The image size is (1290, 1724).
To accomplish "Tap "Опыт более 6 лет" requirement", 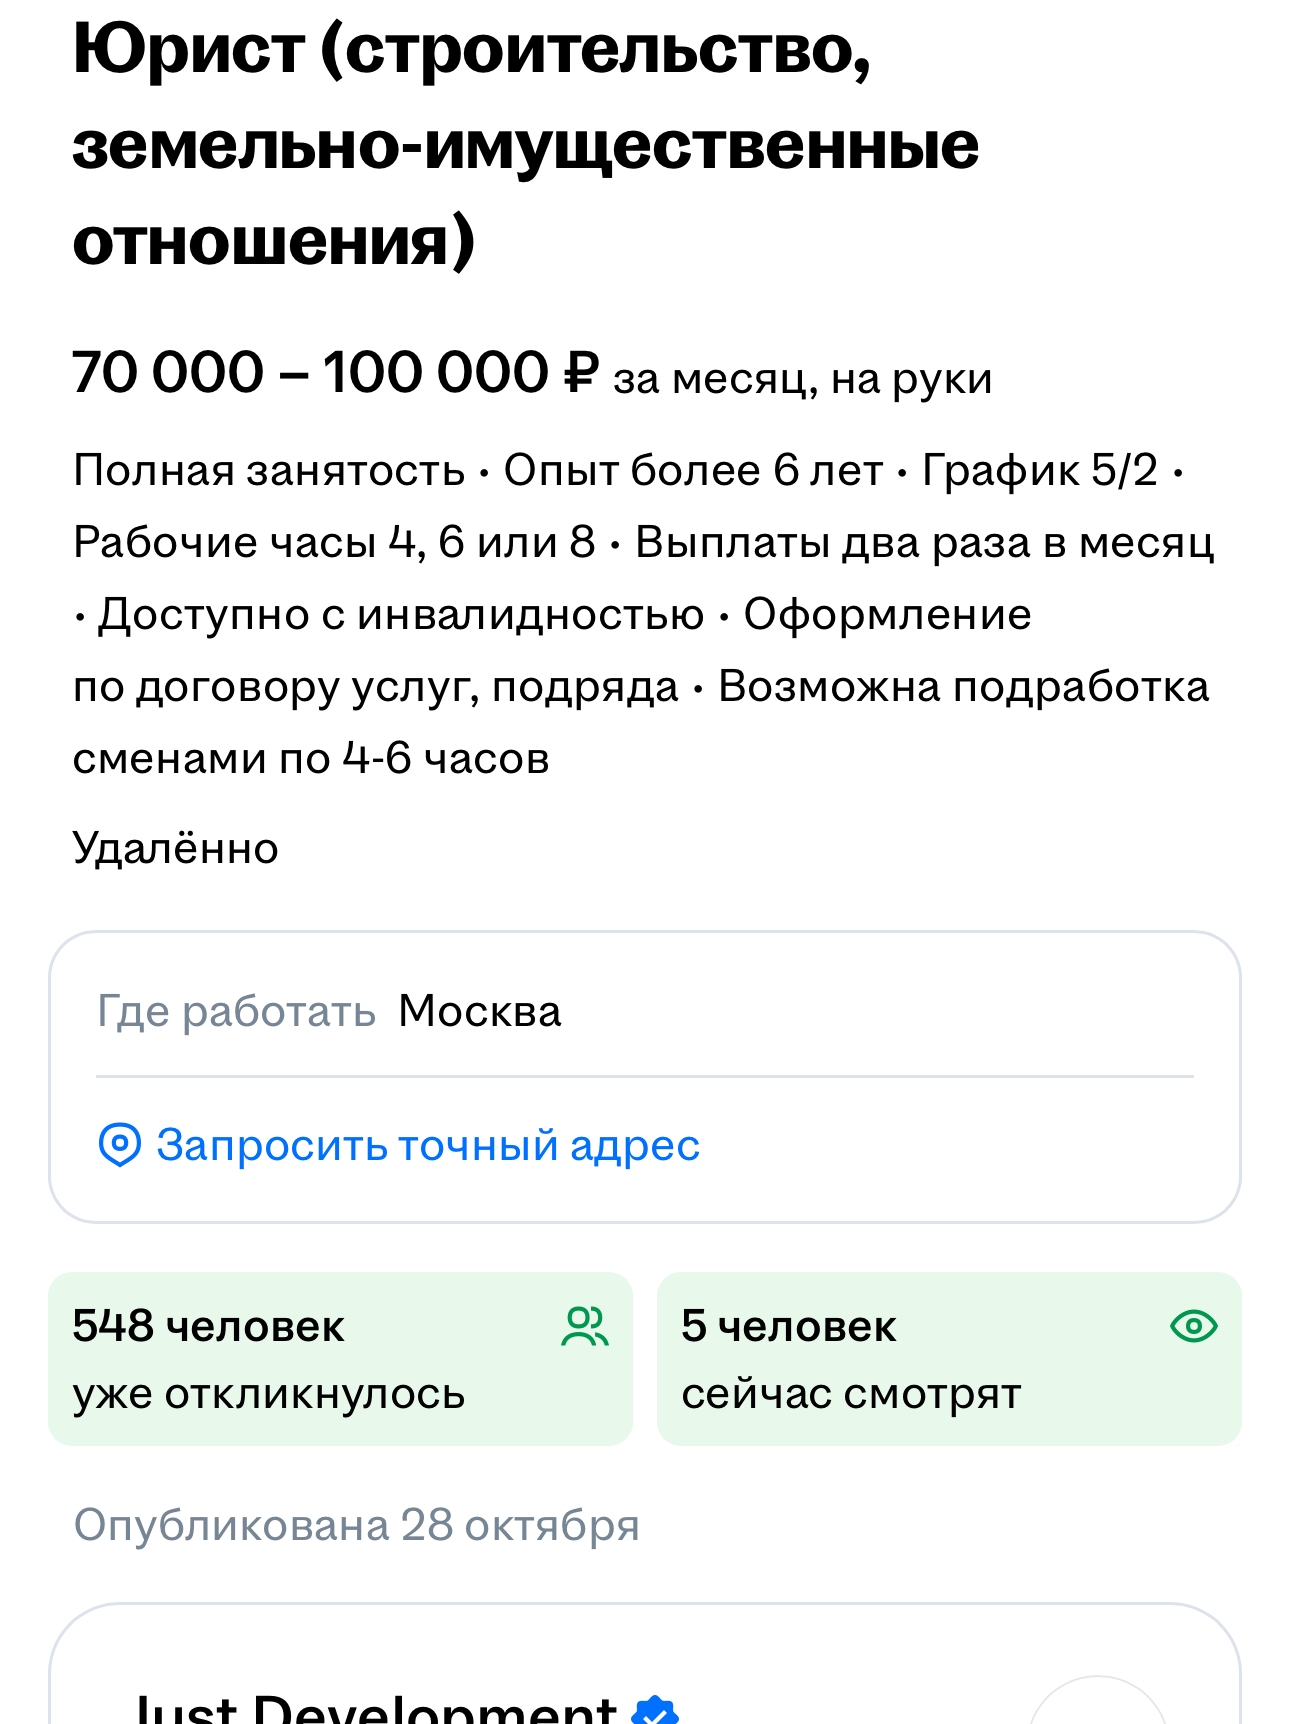I will 693,471.
